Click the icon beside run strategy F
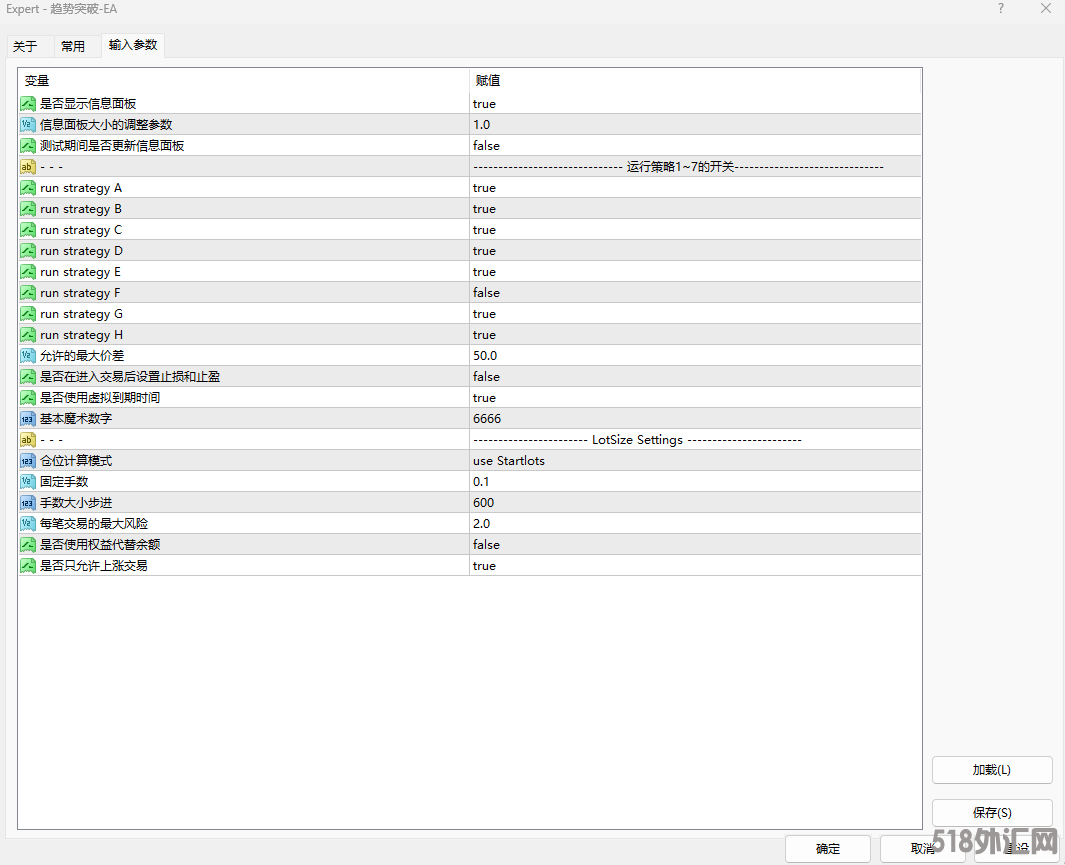Screen dimensions: 1065x865 coord(28,293)
